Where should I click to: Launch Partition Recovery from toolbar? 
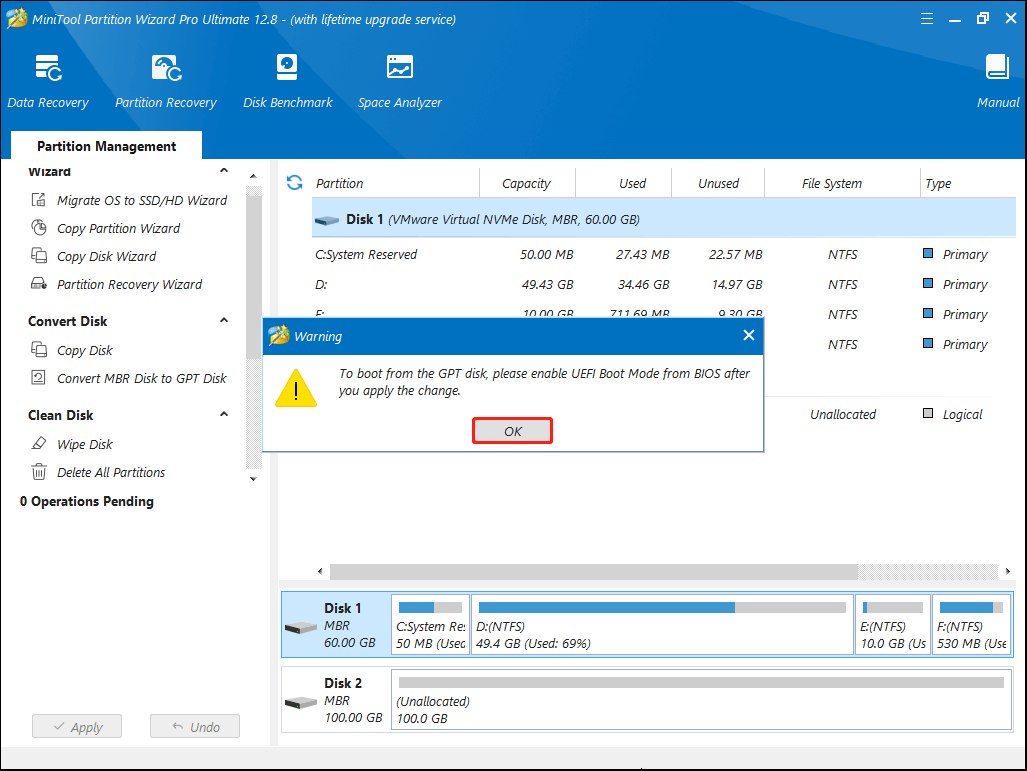pyautogui.click(x=166, y=81)
